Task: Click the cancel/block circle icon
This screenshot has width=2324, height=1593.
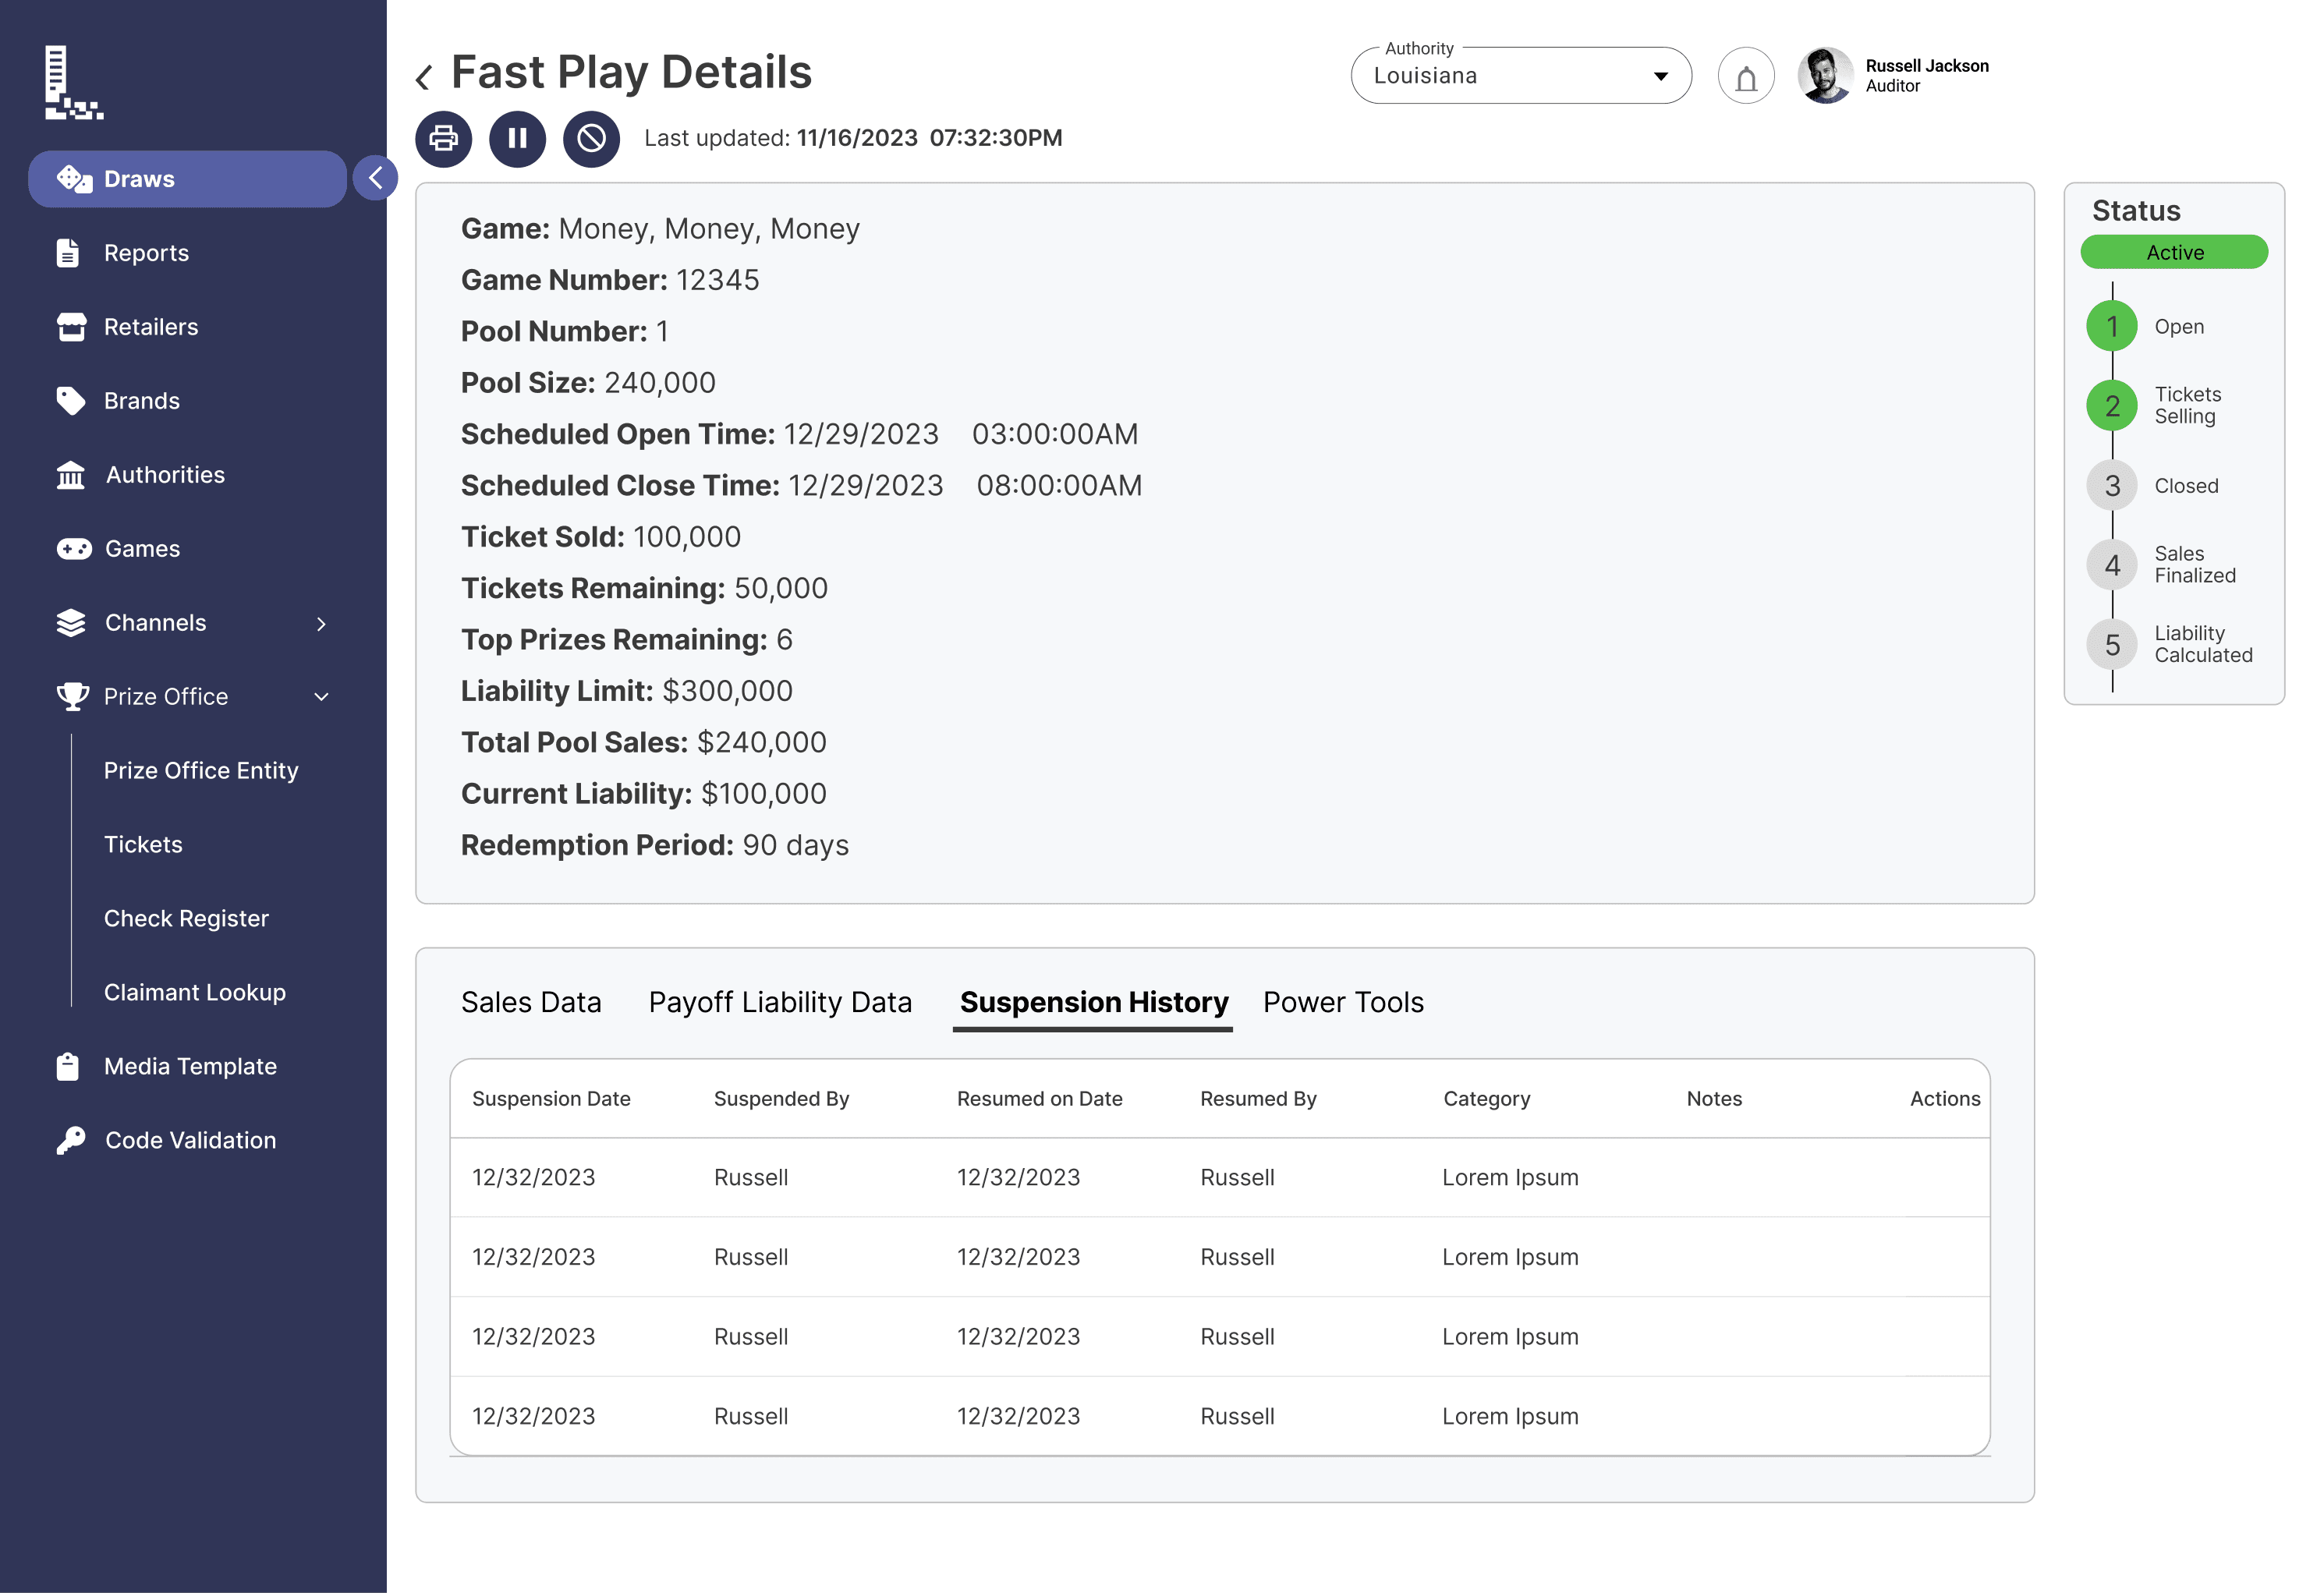Action: 591,138
